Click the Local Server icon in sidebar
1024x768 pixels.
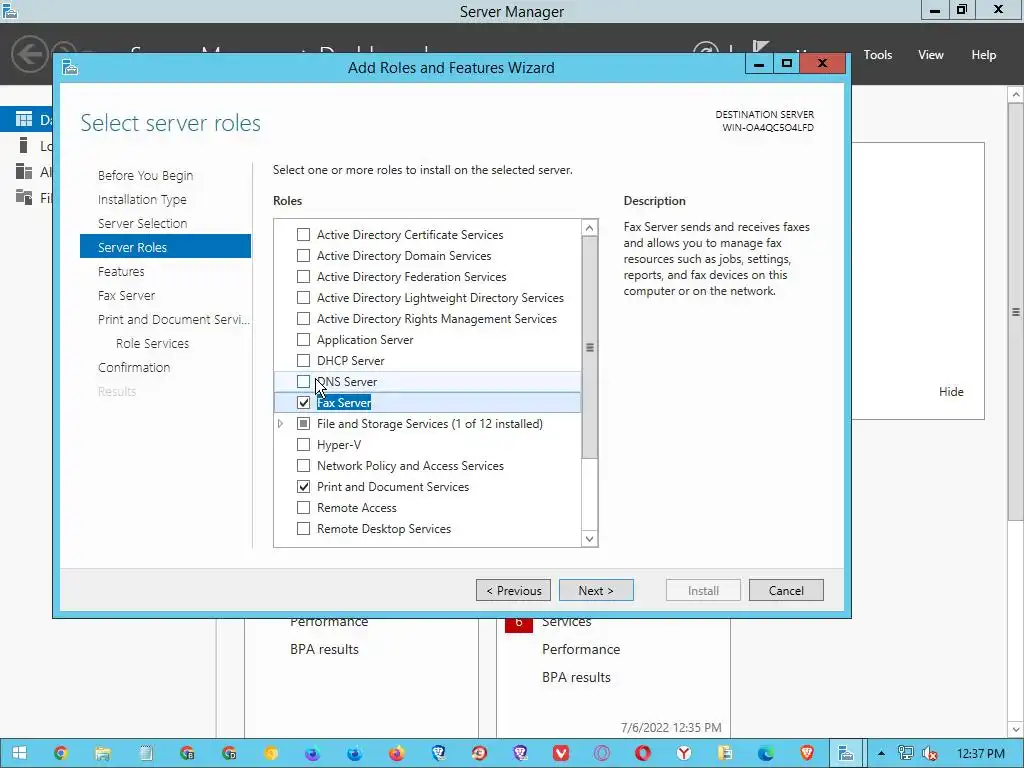pos(24,145)
